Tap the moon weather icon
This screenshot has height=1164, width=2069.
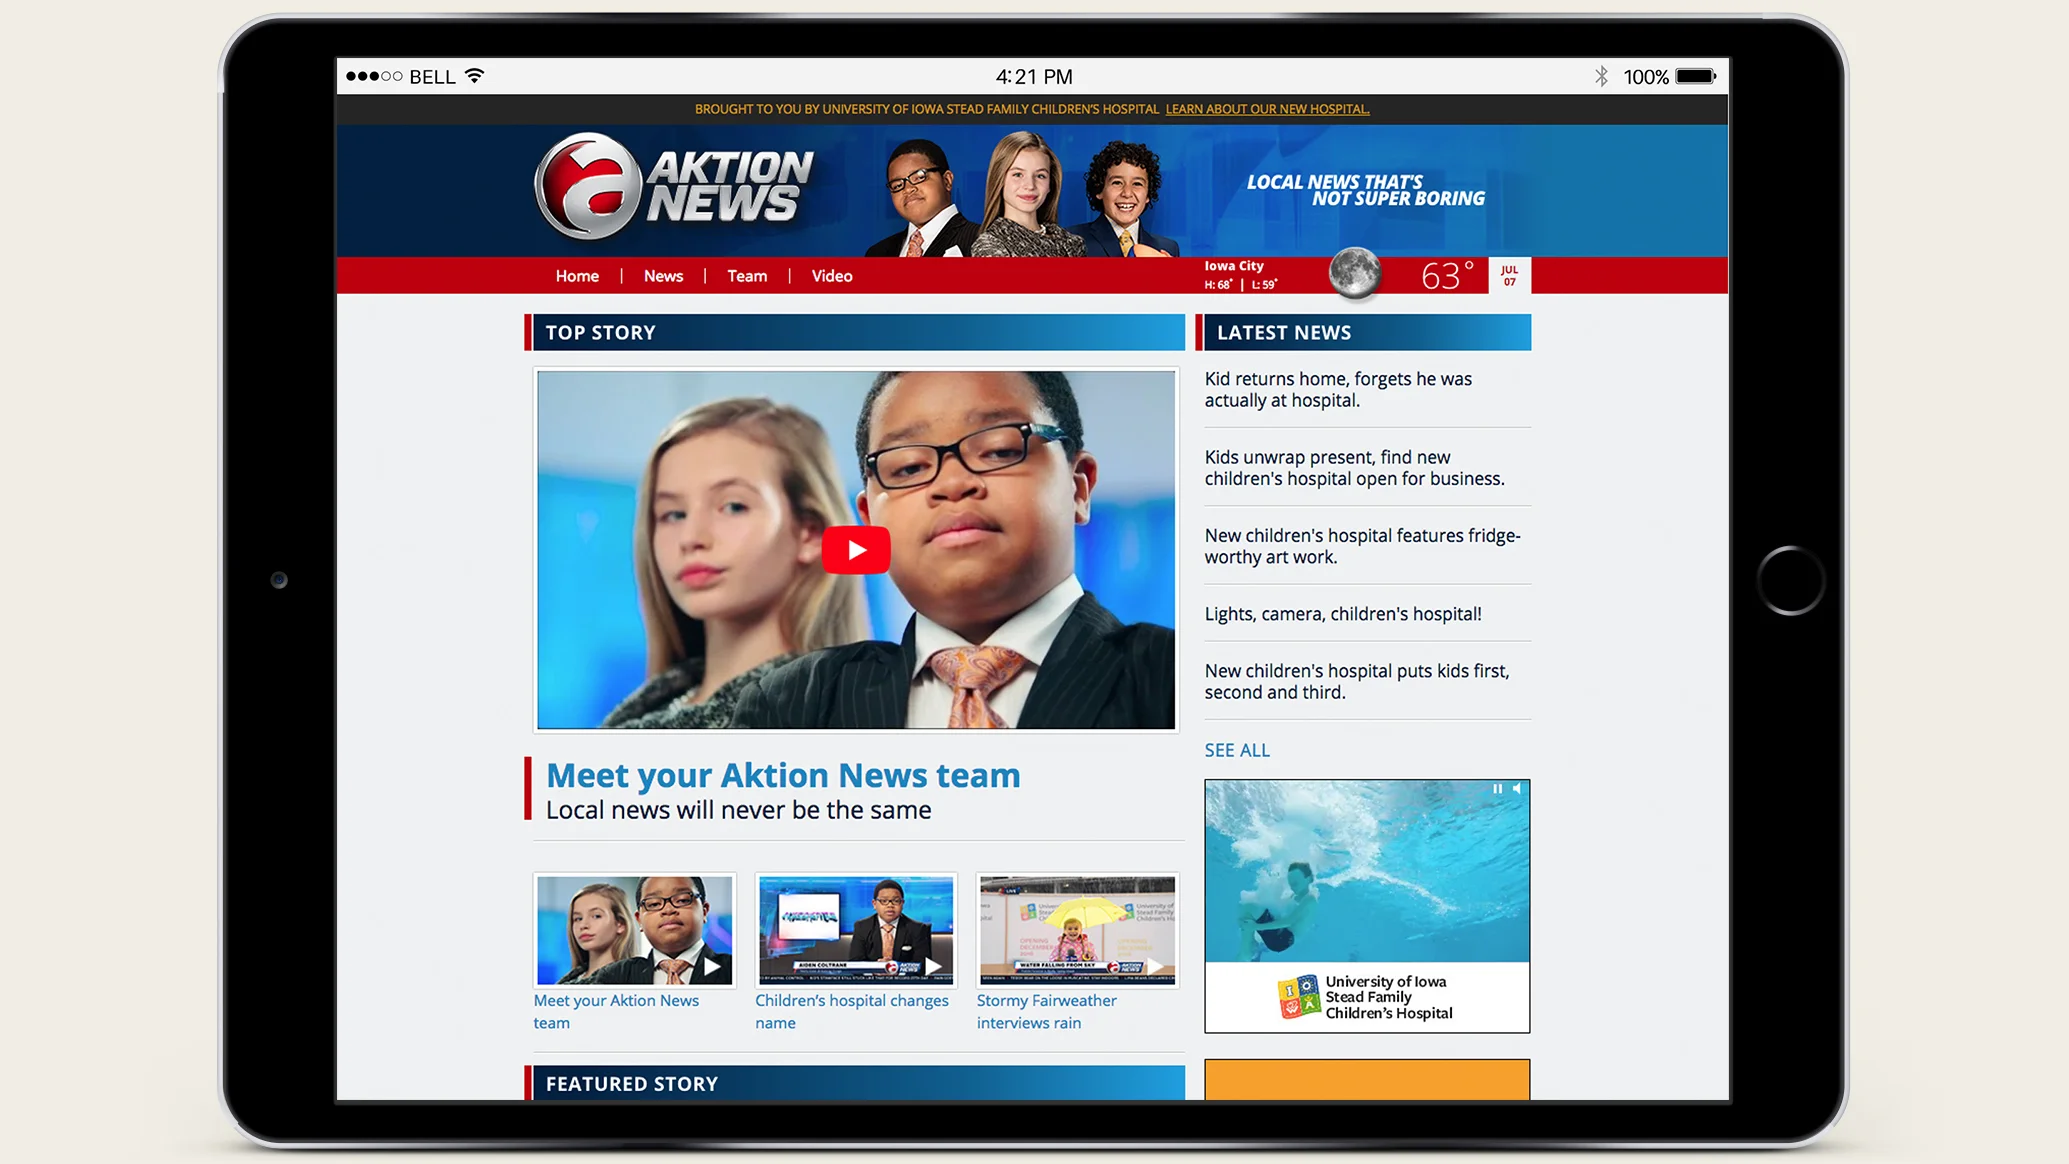tap(1355, 272)
